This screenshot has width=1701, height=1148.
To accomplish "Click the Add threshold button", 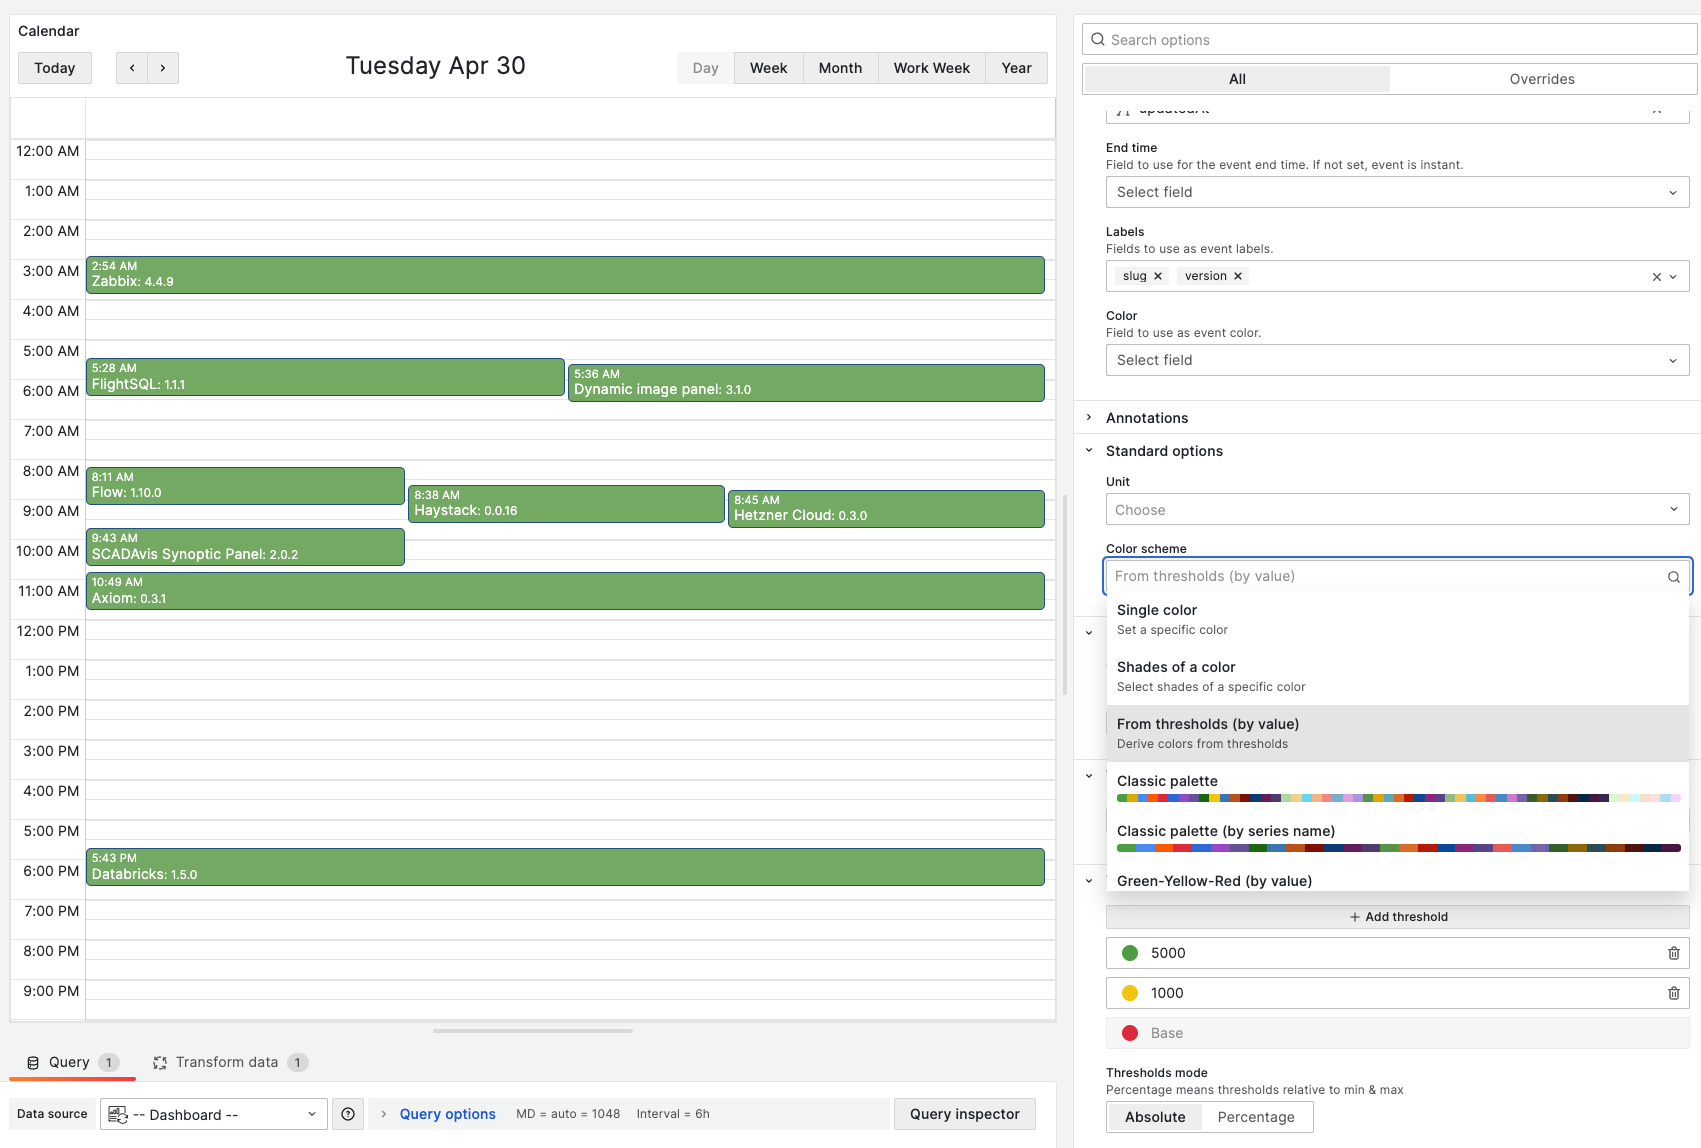I will coord(1397,916).
